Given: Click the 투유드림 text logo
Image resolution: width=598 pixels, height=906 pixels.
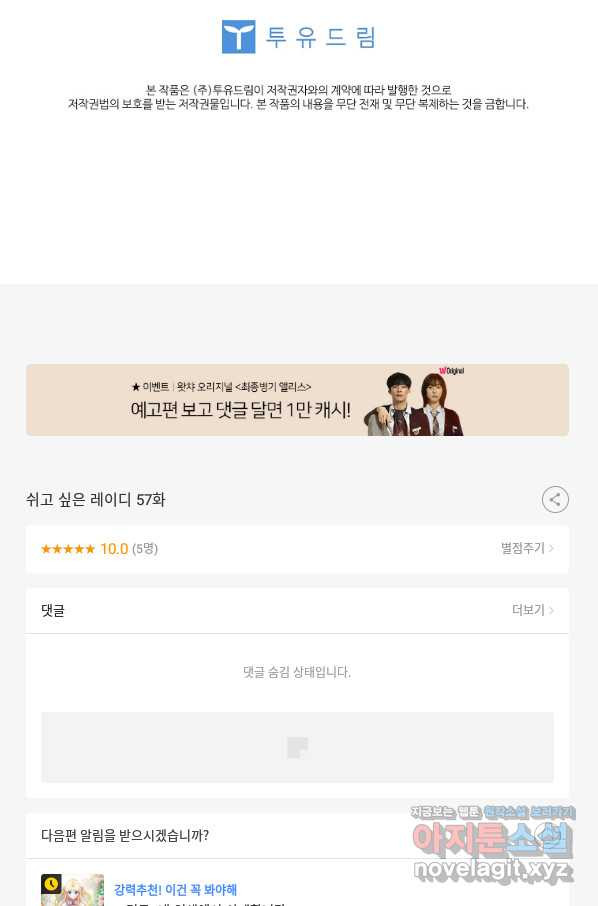Looking at the screenshot, I should 321,38.
